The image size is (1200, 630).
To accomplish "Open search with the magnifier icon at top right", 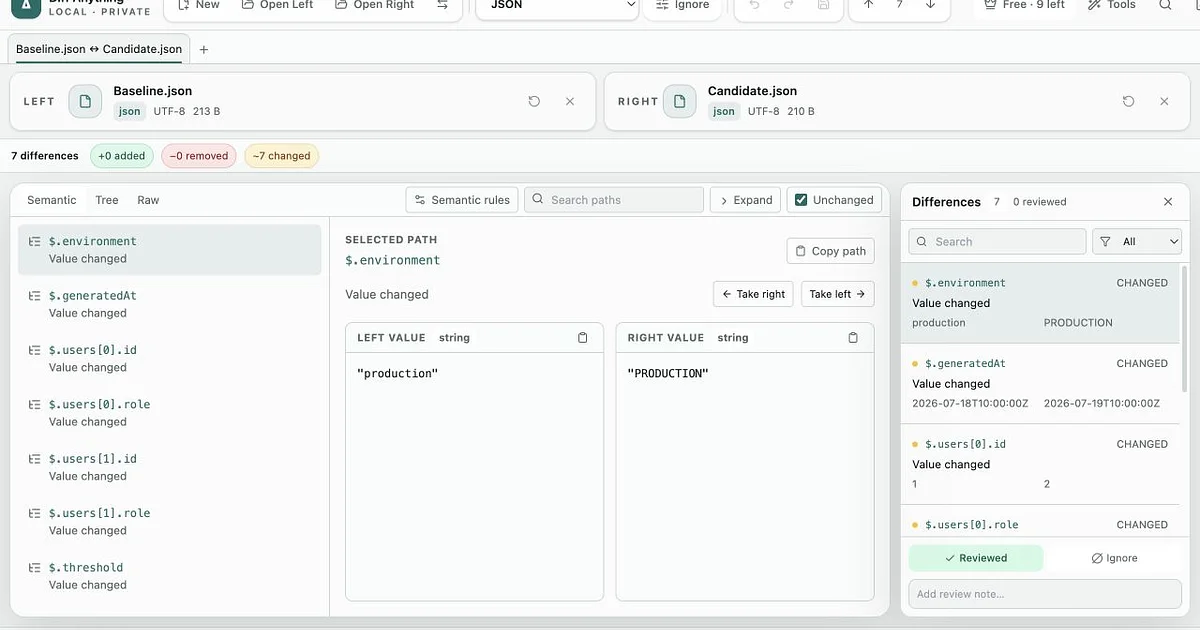I will 1165,5.
